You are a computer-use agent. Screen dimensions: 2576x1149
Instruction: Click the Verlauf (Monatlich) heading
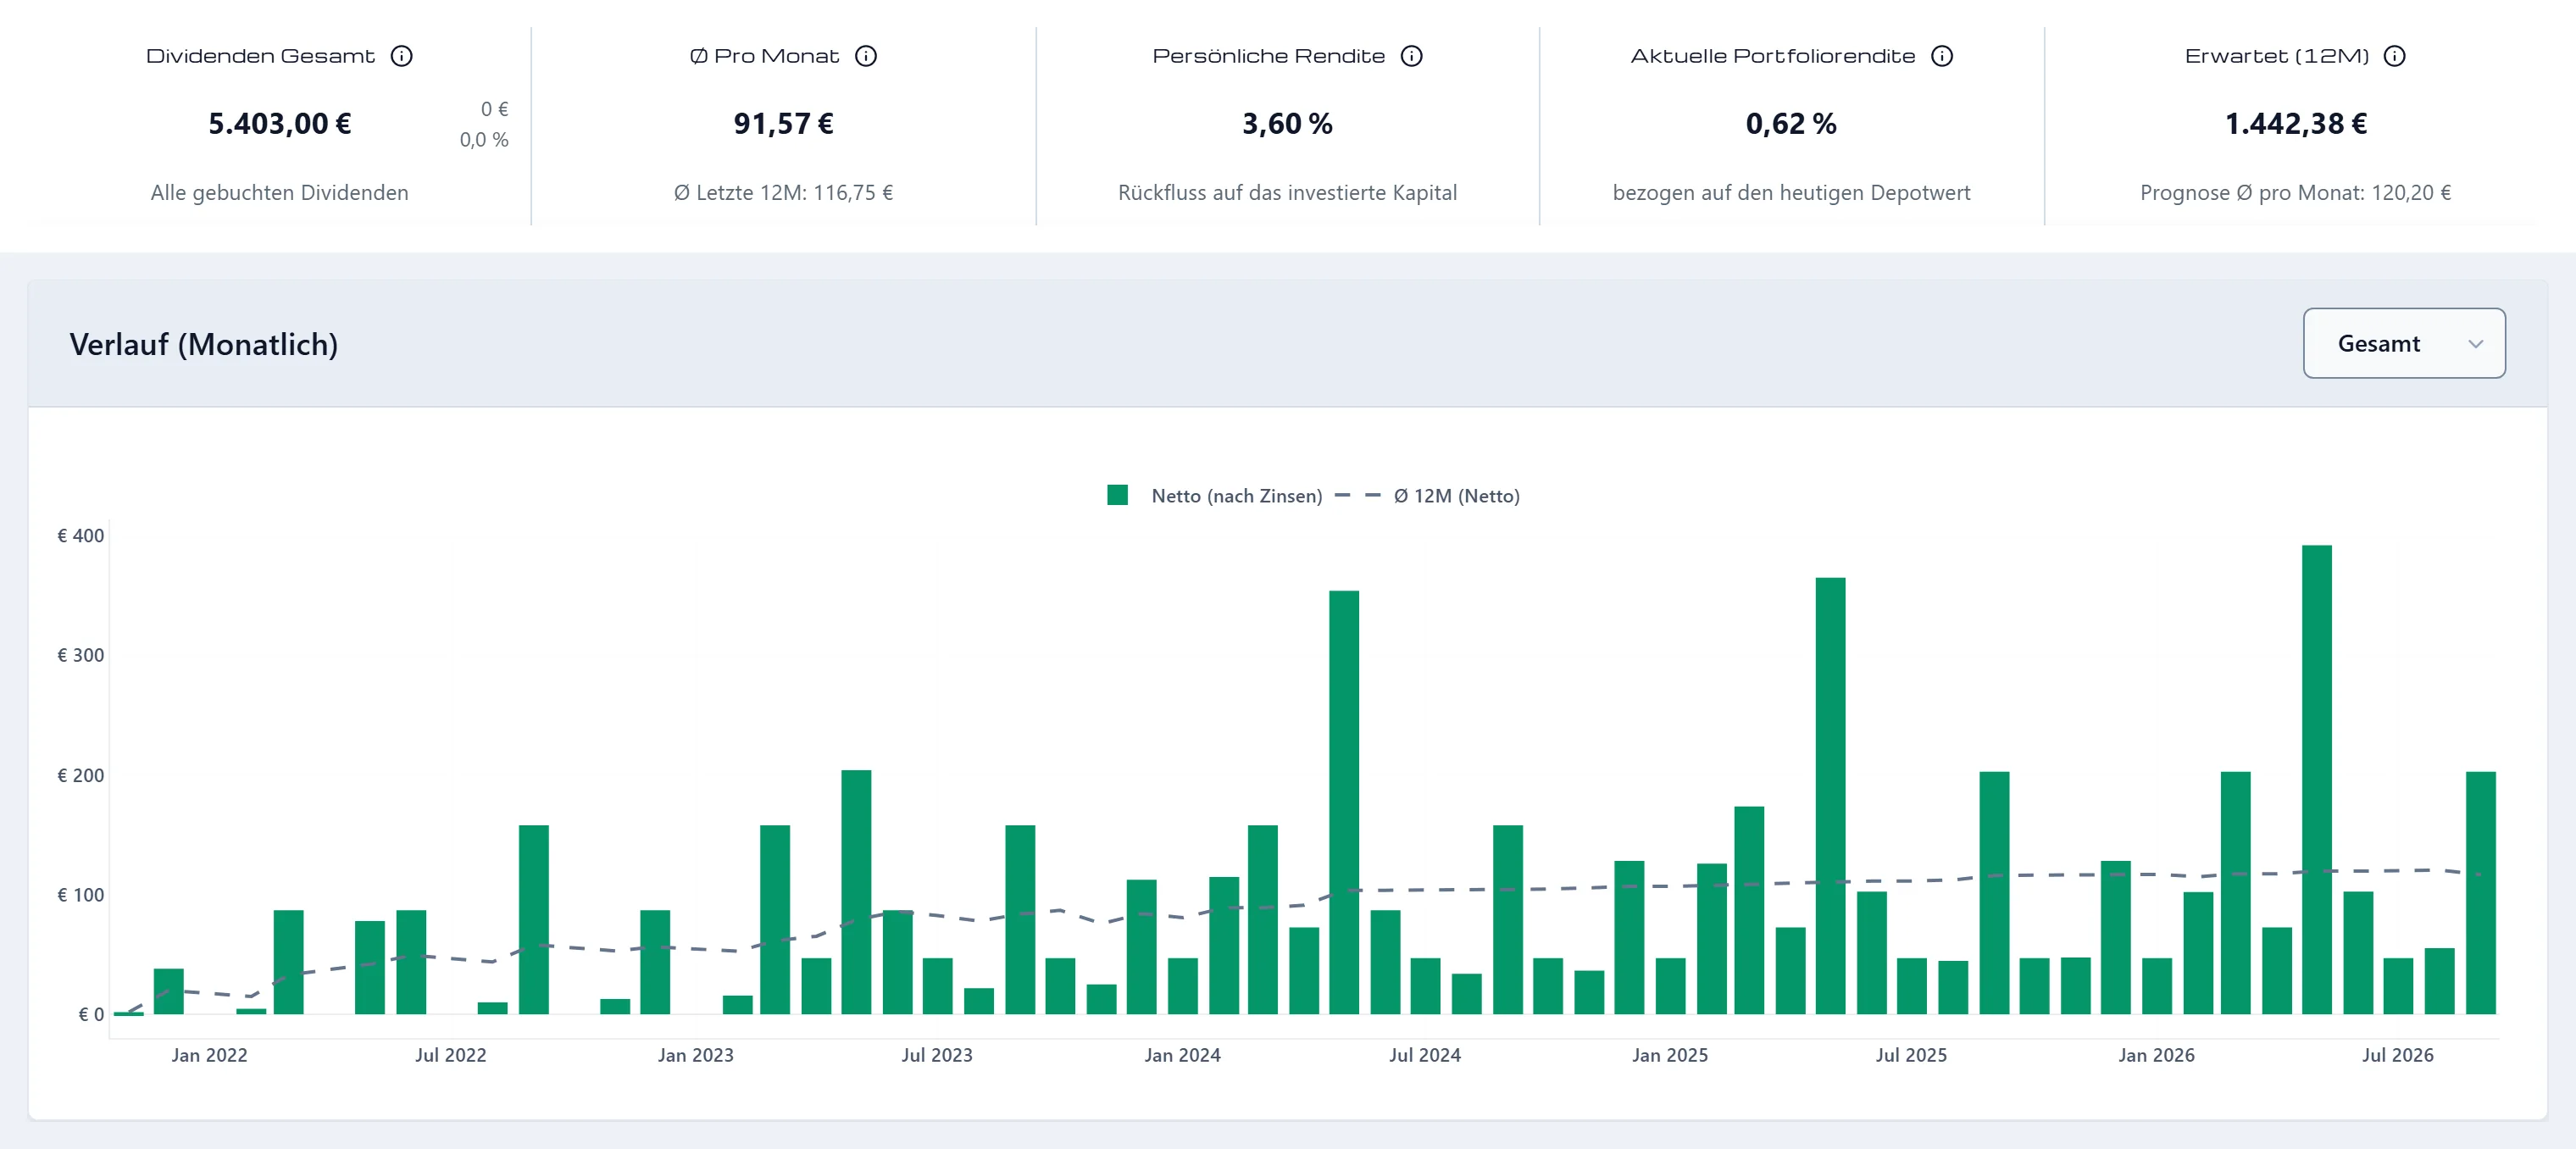pos(204,344)
